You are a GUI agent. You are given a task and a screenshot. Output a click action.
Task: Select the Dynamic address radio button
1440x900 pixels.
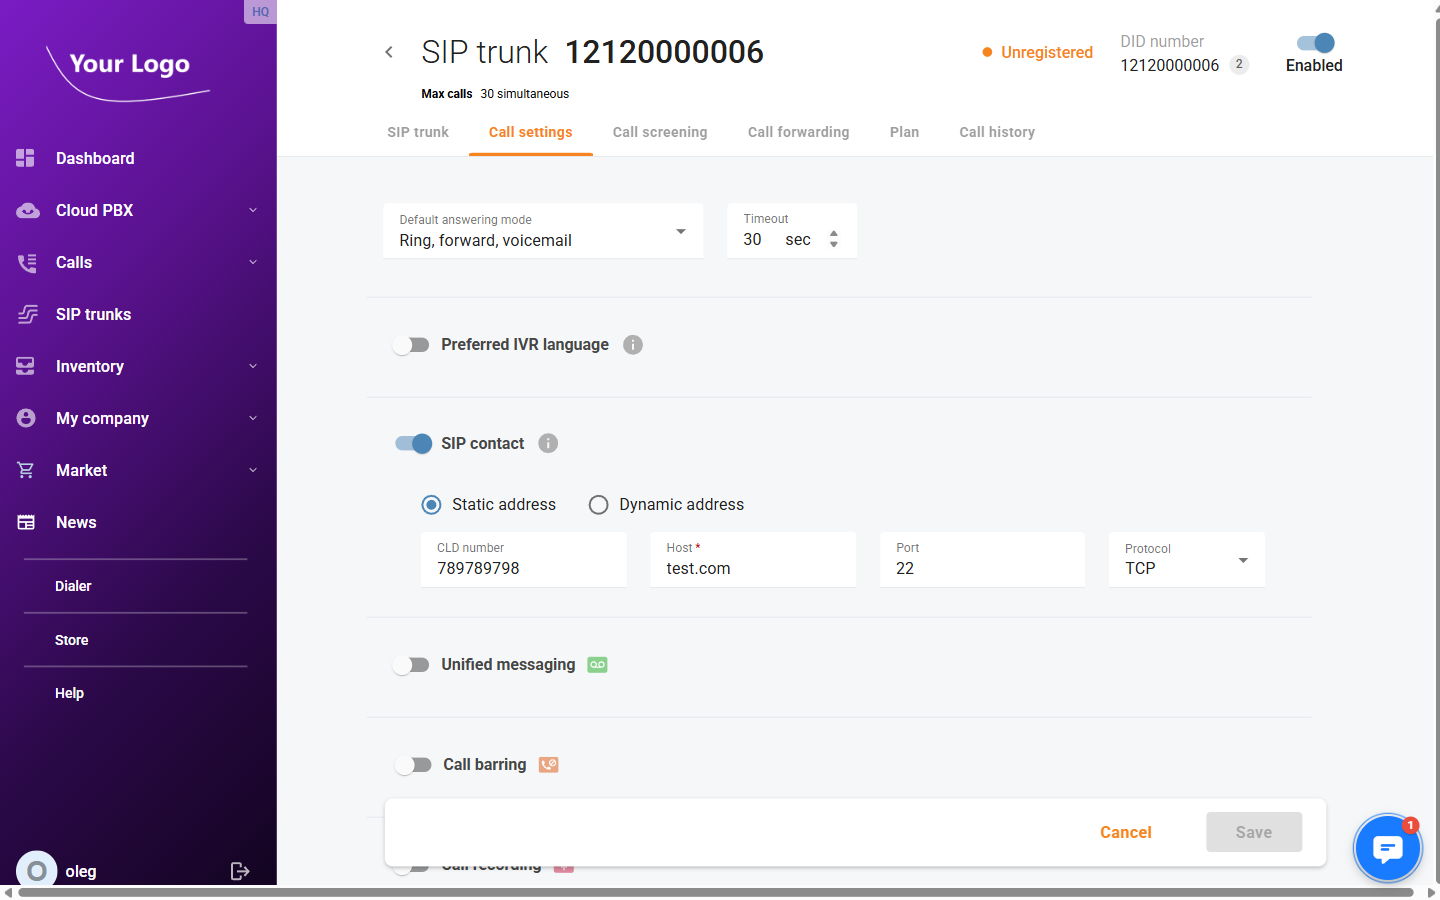(598, 504)
